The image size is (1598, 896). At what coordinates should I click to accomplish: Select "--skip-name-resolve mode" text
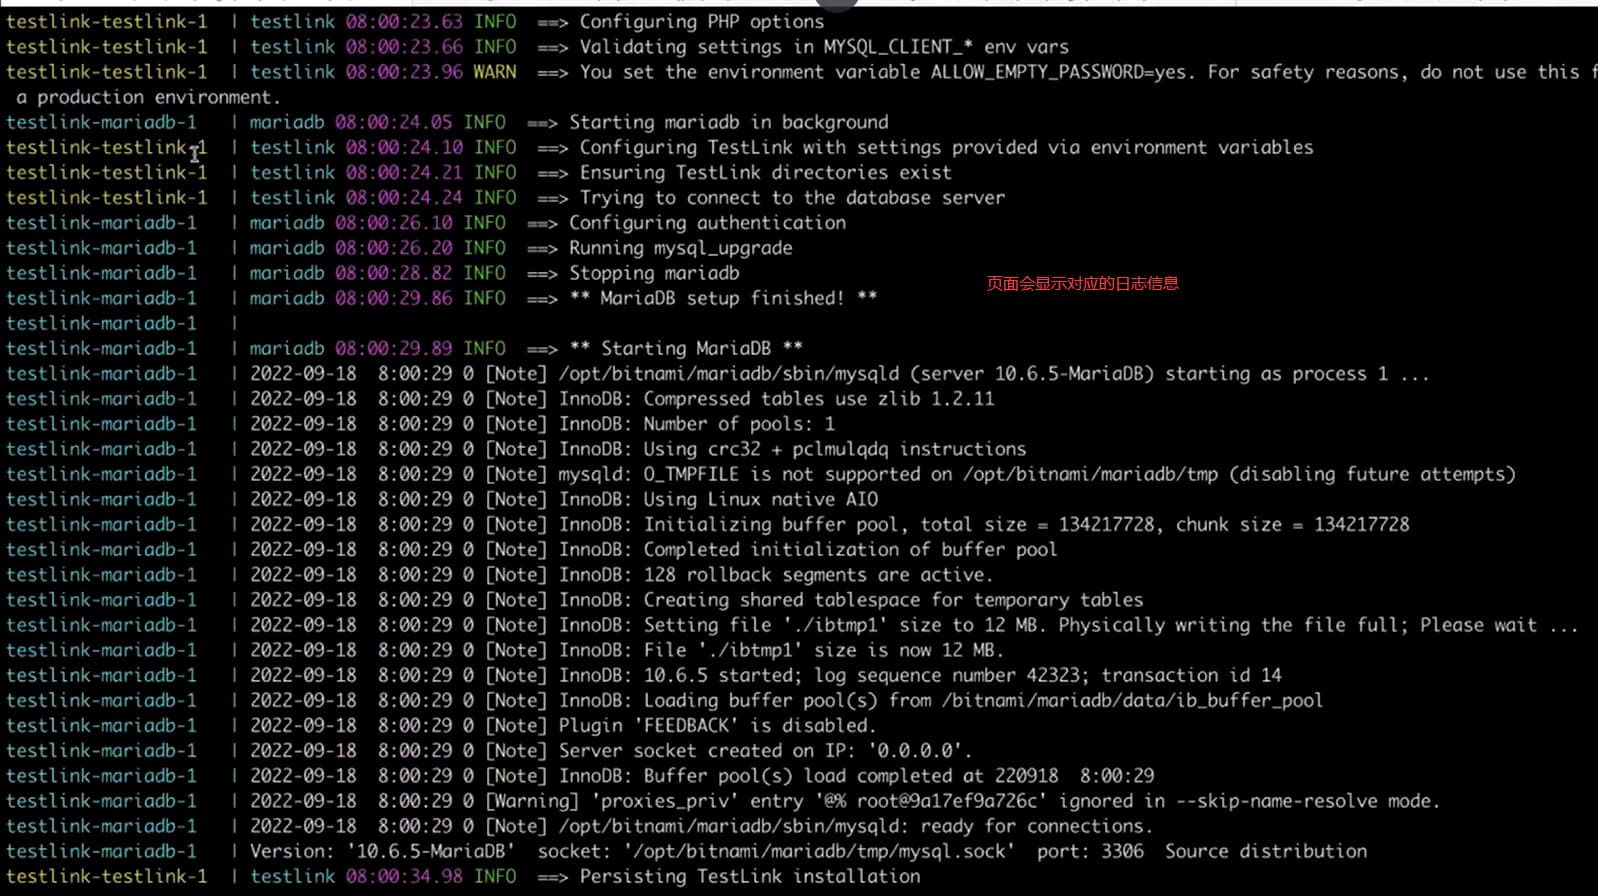1303,801
